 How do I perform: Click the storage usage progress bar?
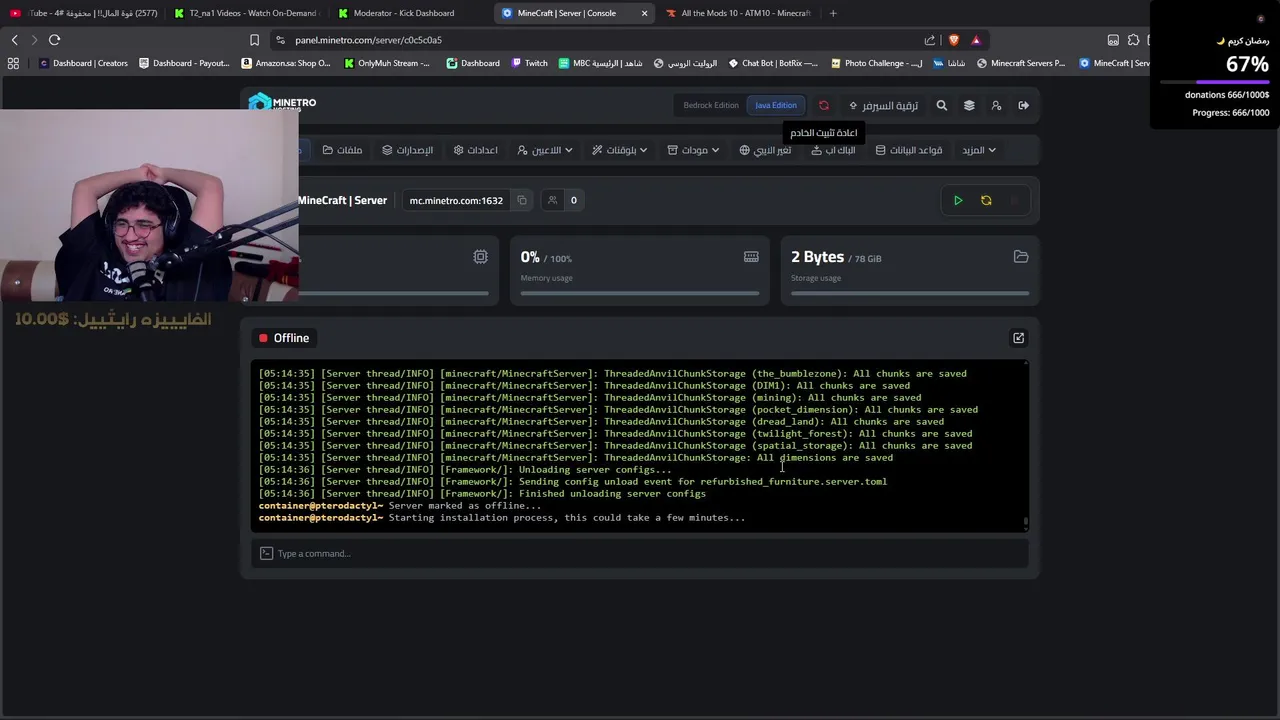point(910,293)
